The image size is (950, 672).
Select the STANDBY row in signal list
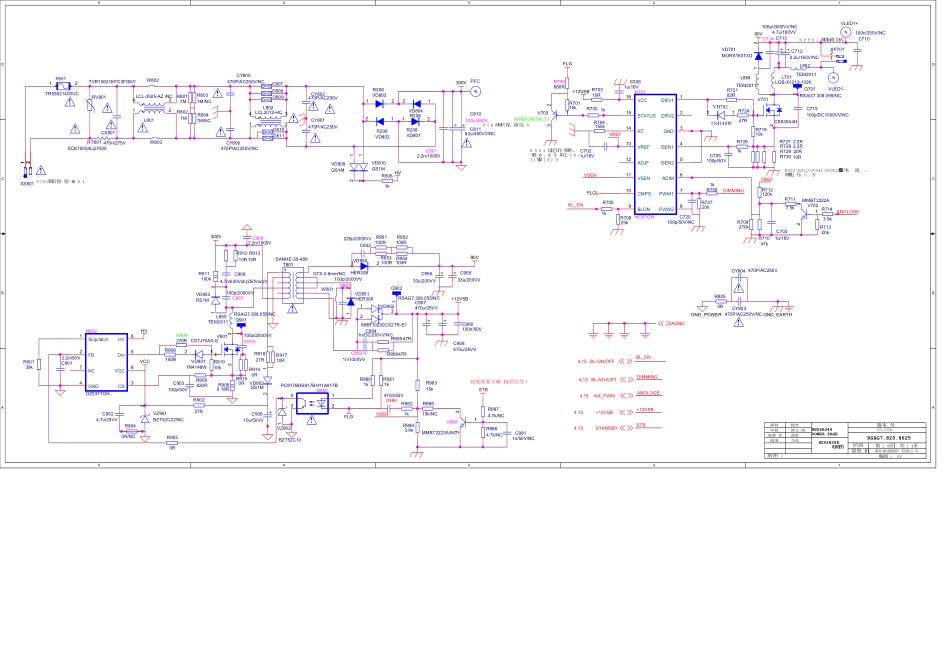(604, 427)
